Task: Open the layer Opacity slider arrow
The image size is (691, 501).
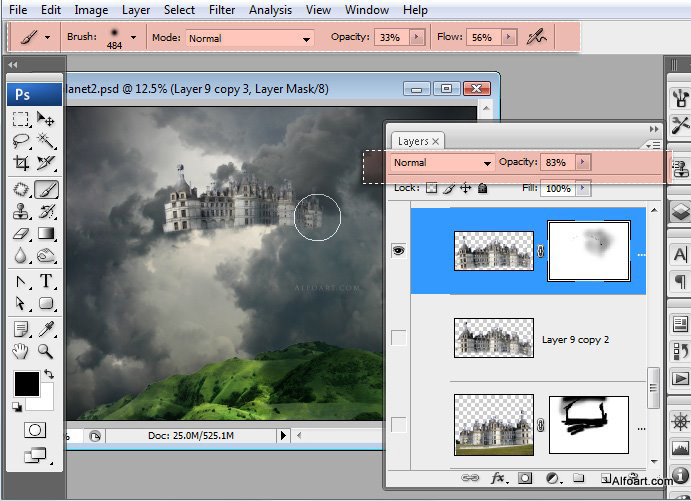Action: [583, 162]
